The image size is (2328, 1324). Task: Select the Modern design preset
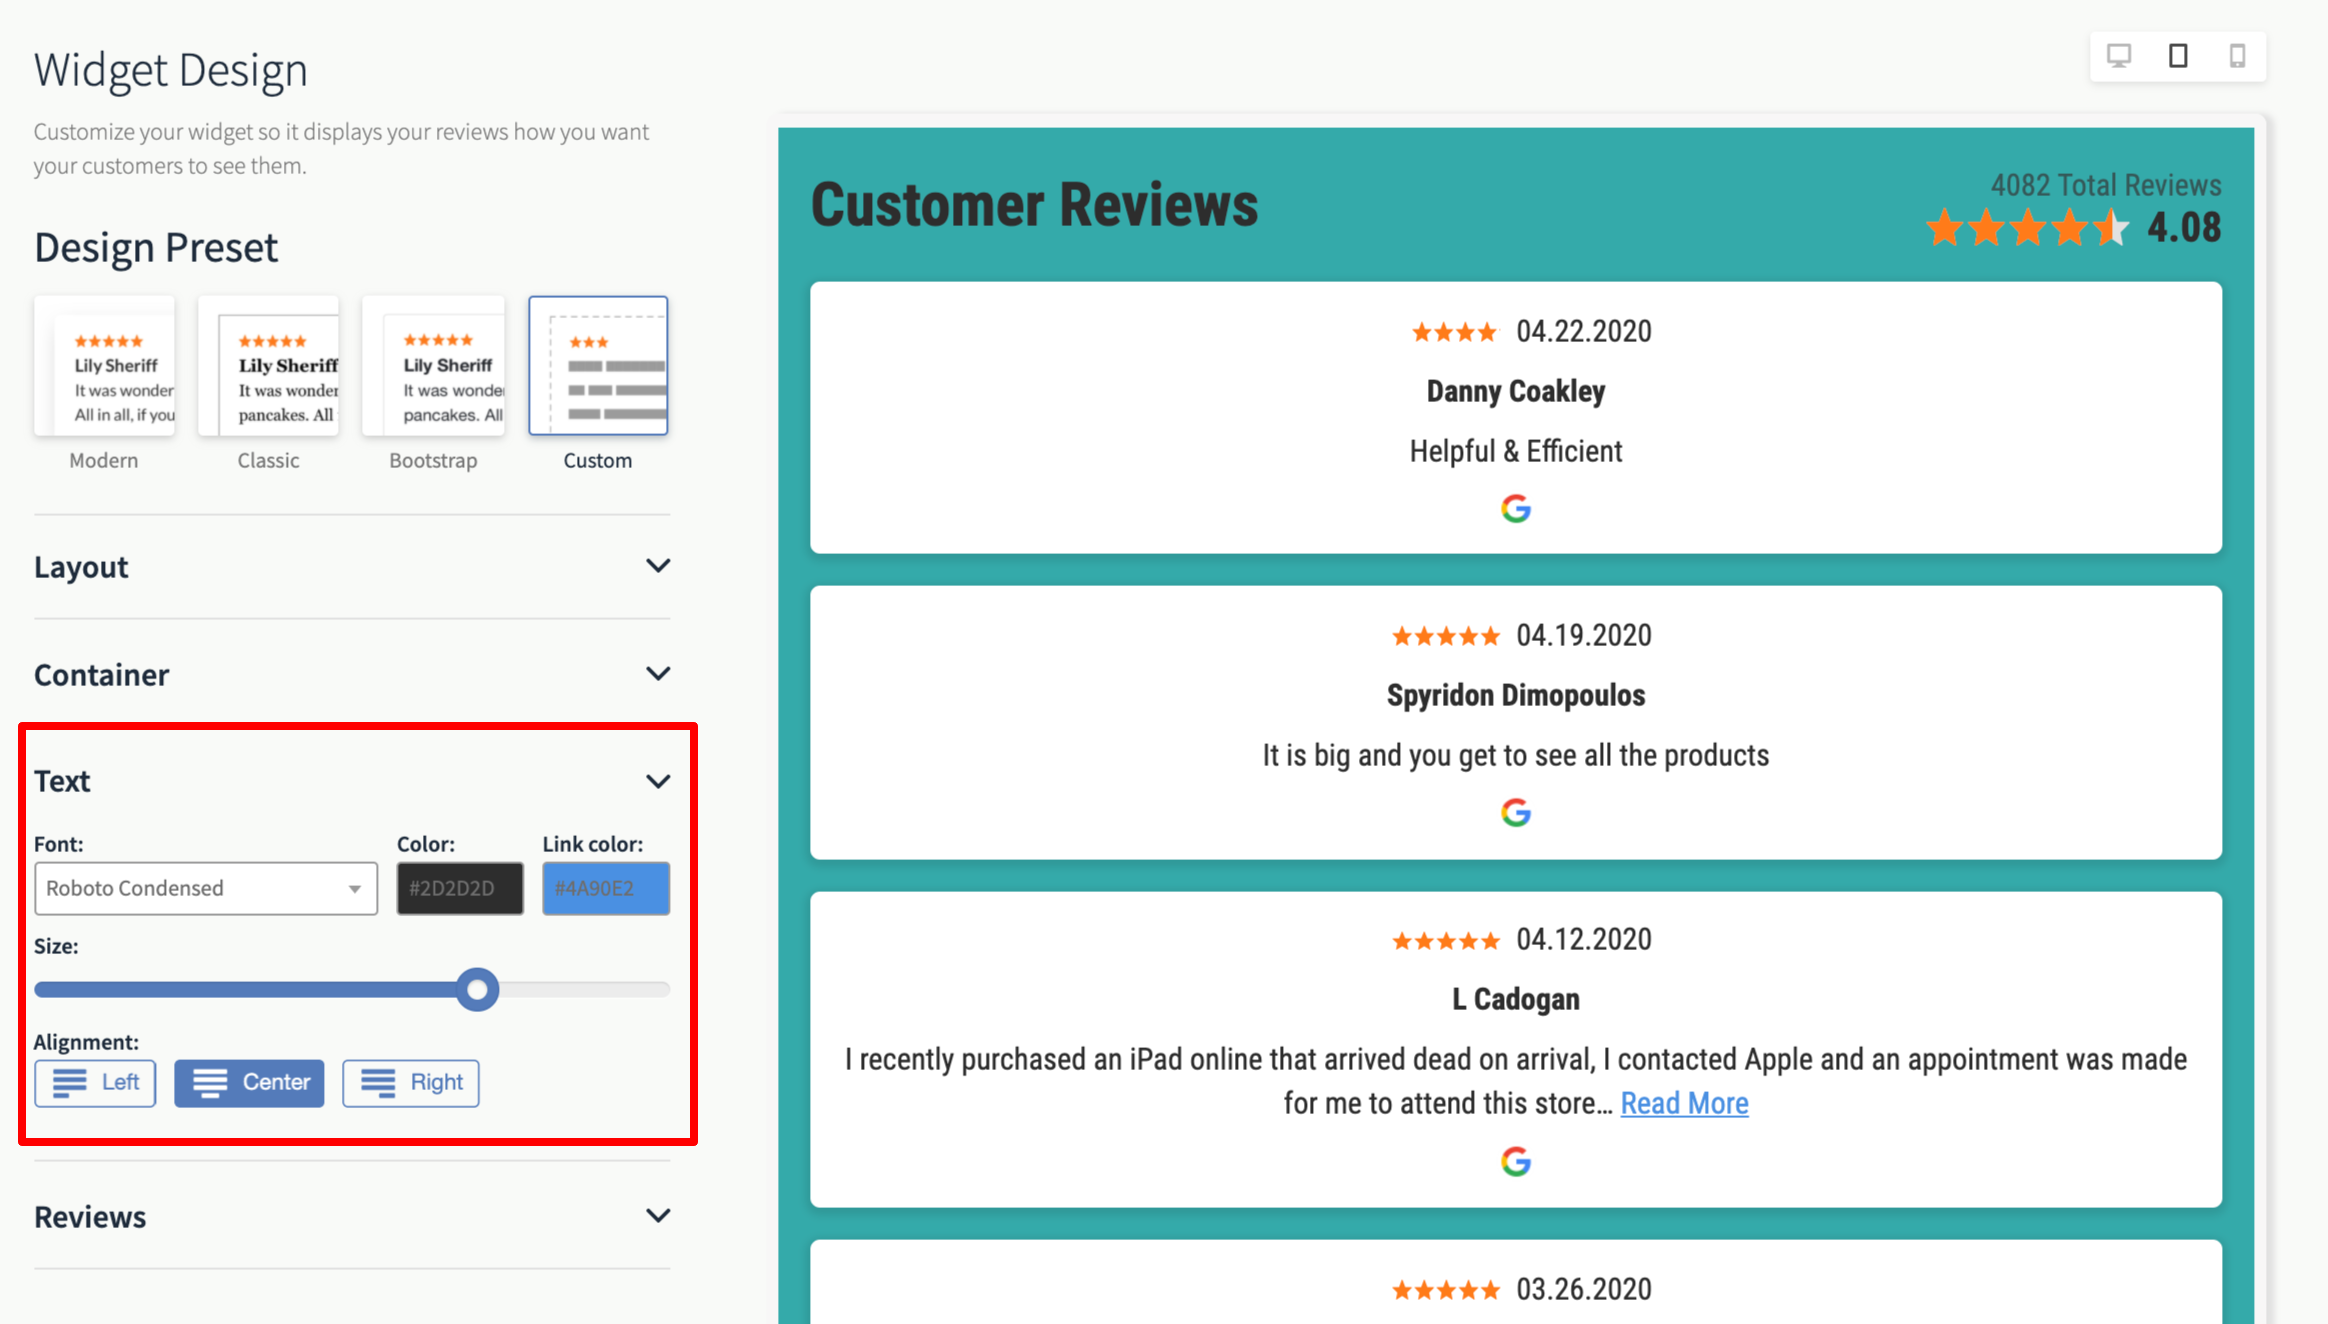point(104,366)
